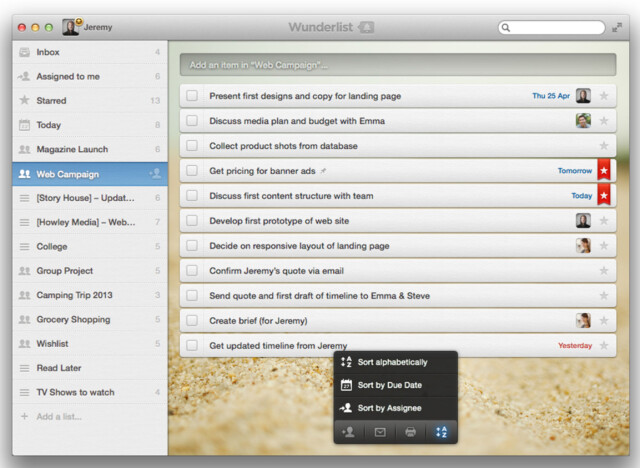Open Jeremy's profile avatar

coord(70,27)
